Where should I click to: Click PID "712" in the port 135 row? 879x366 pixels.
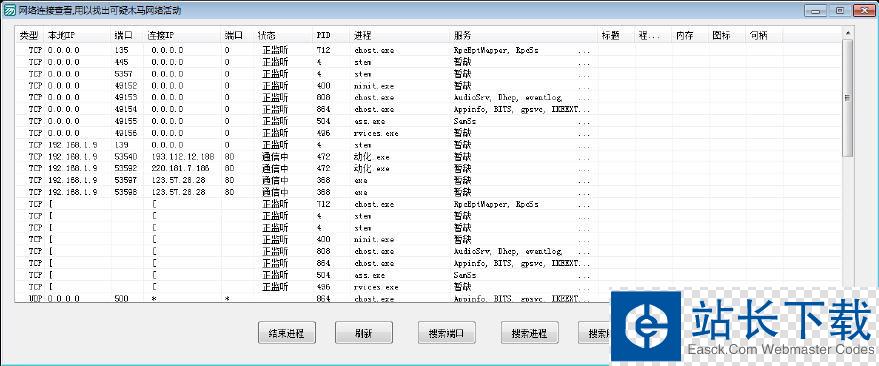tap(323, 50)
